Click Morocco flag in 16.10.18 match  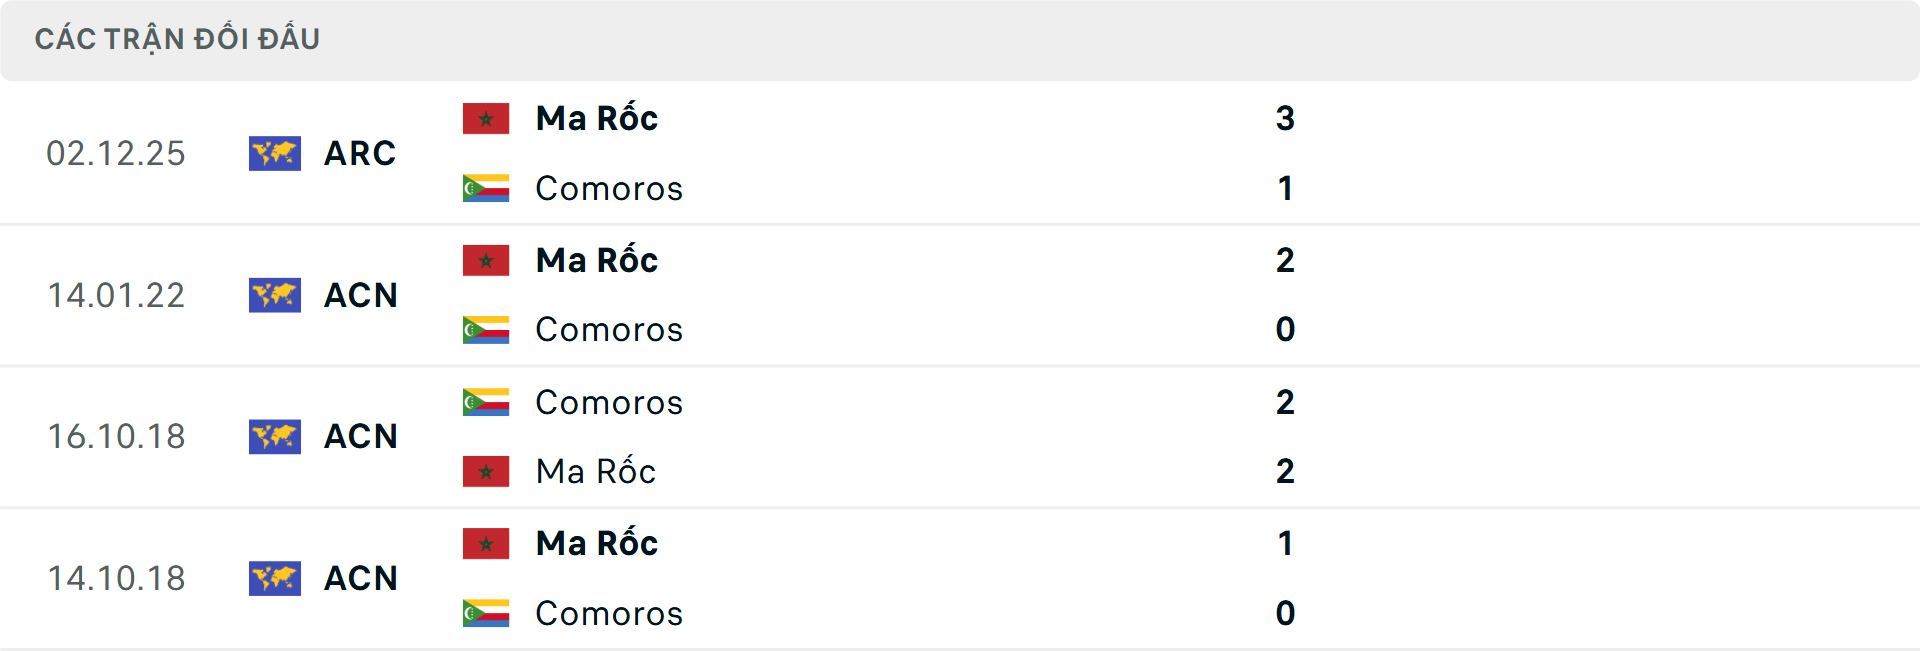click(486, 471)
